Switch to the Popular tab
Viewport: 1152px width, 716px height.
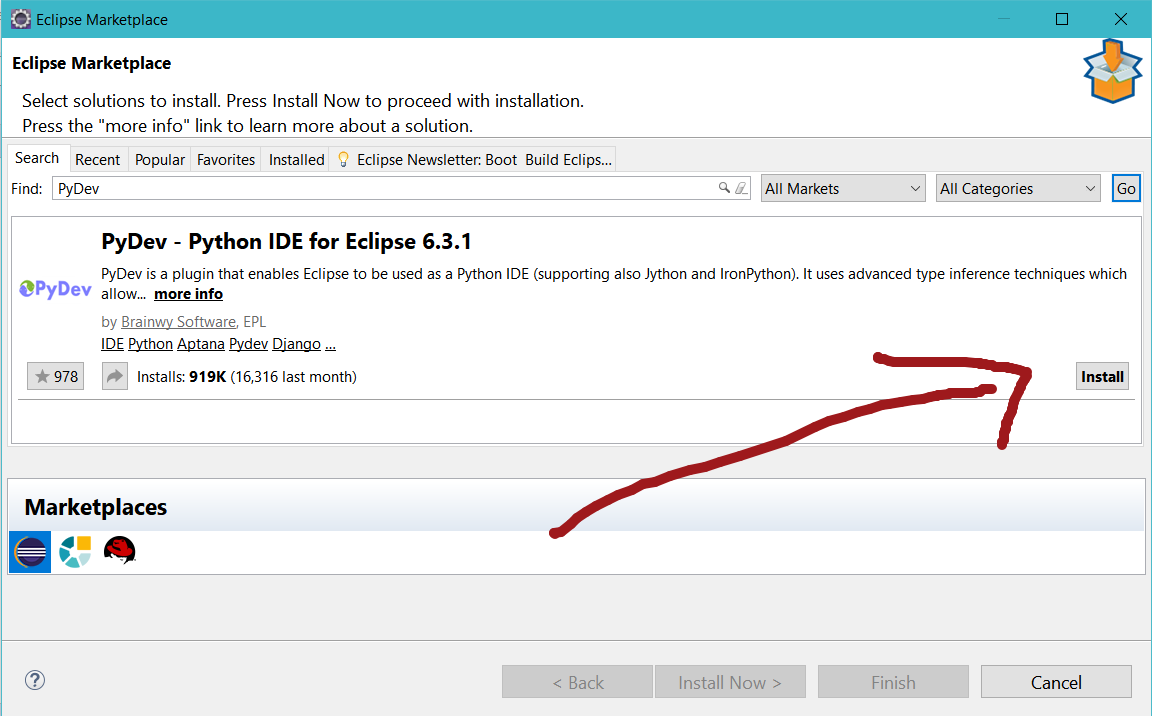pyautogui.click(x=160, y=159)
